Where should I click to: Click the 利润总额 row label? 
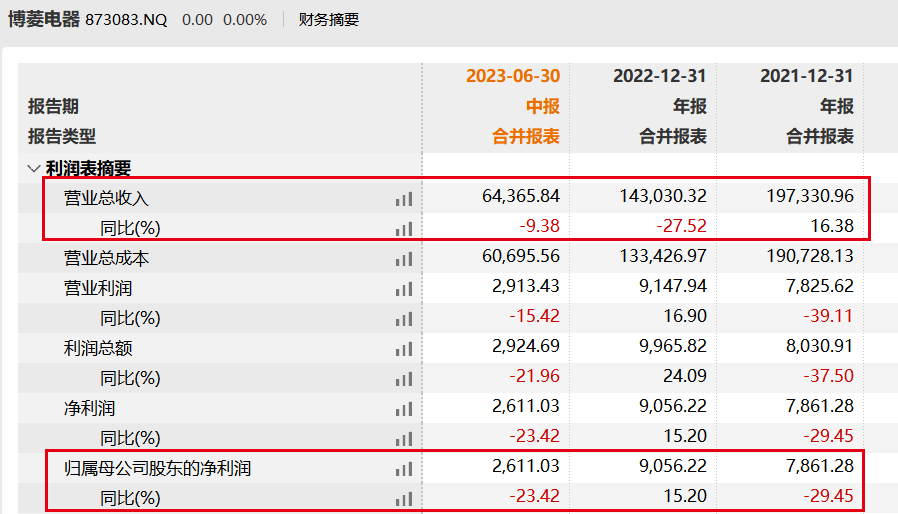[x=98, y=348]
